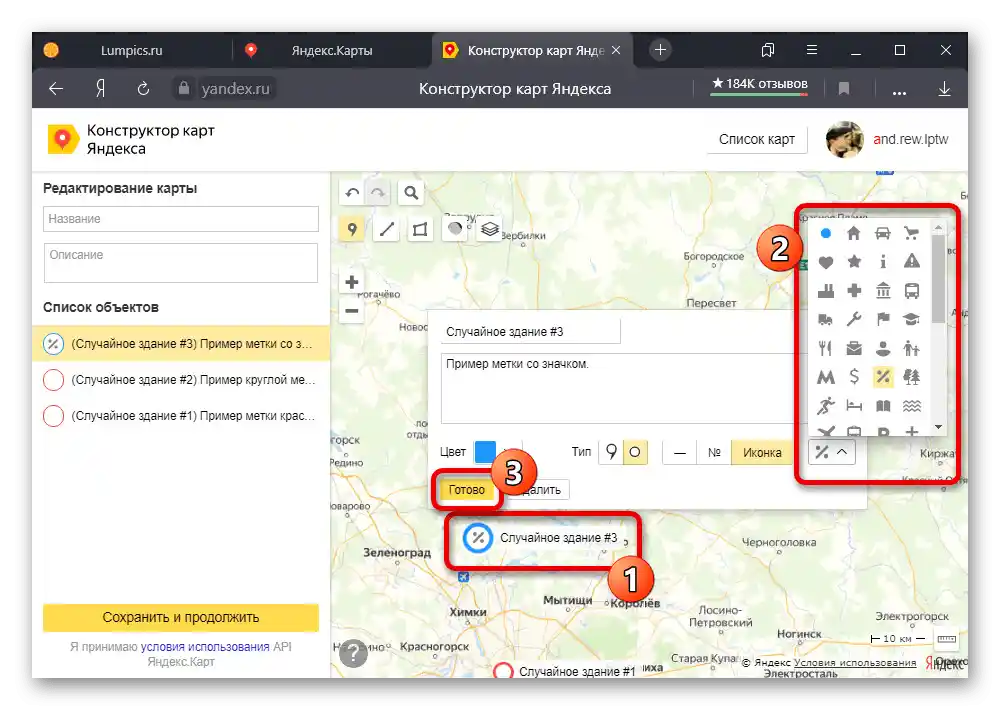Pick the warning triangle icon
The height and width of the screenshot is (710, 1000).
(x=912, y=262)
